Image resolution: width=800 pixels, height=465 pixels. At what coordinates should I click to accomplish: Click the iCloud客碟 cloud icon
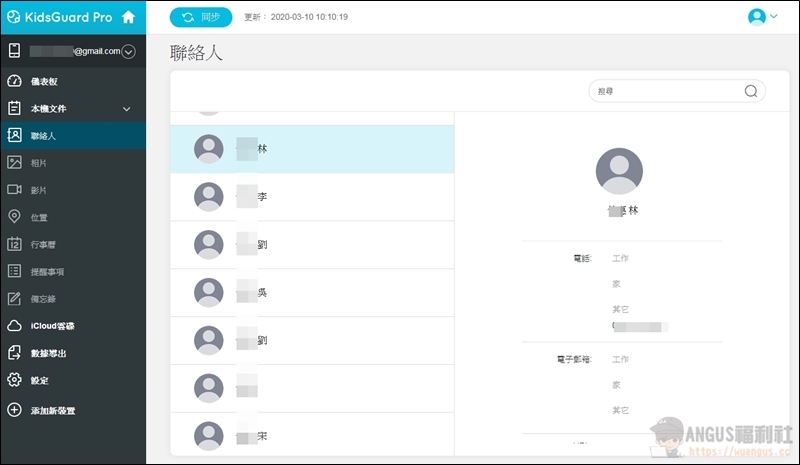tap(14, 326)
